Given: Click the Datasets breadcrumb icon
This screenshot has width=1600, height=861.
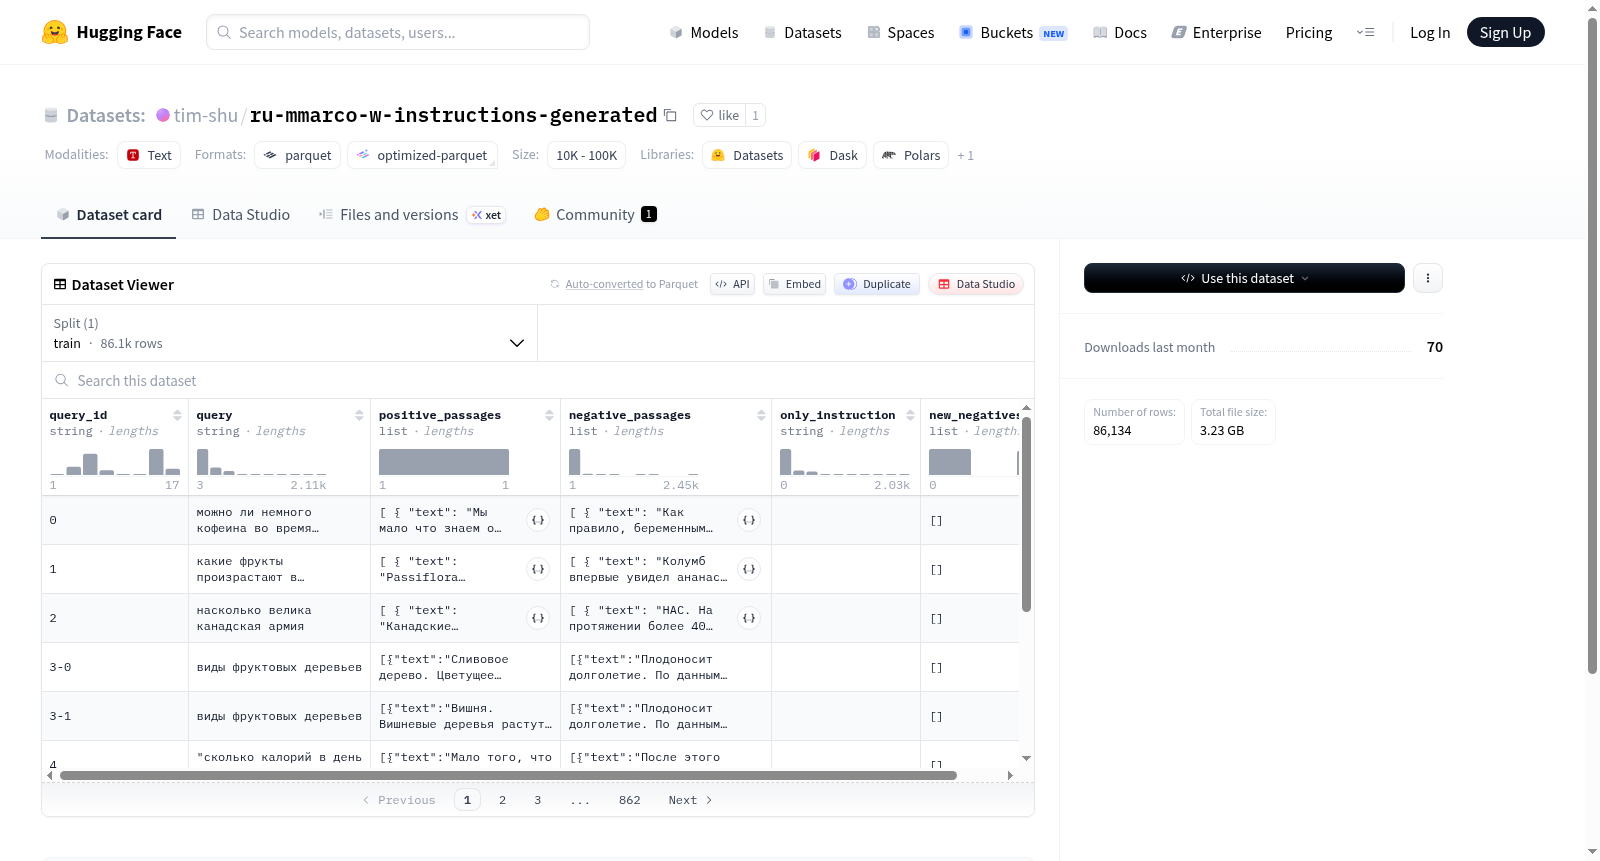Looking at the screenshot, I should [51, 115].
